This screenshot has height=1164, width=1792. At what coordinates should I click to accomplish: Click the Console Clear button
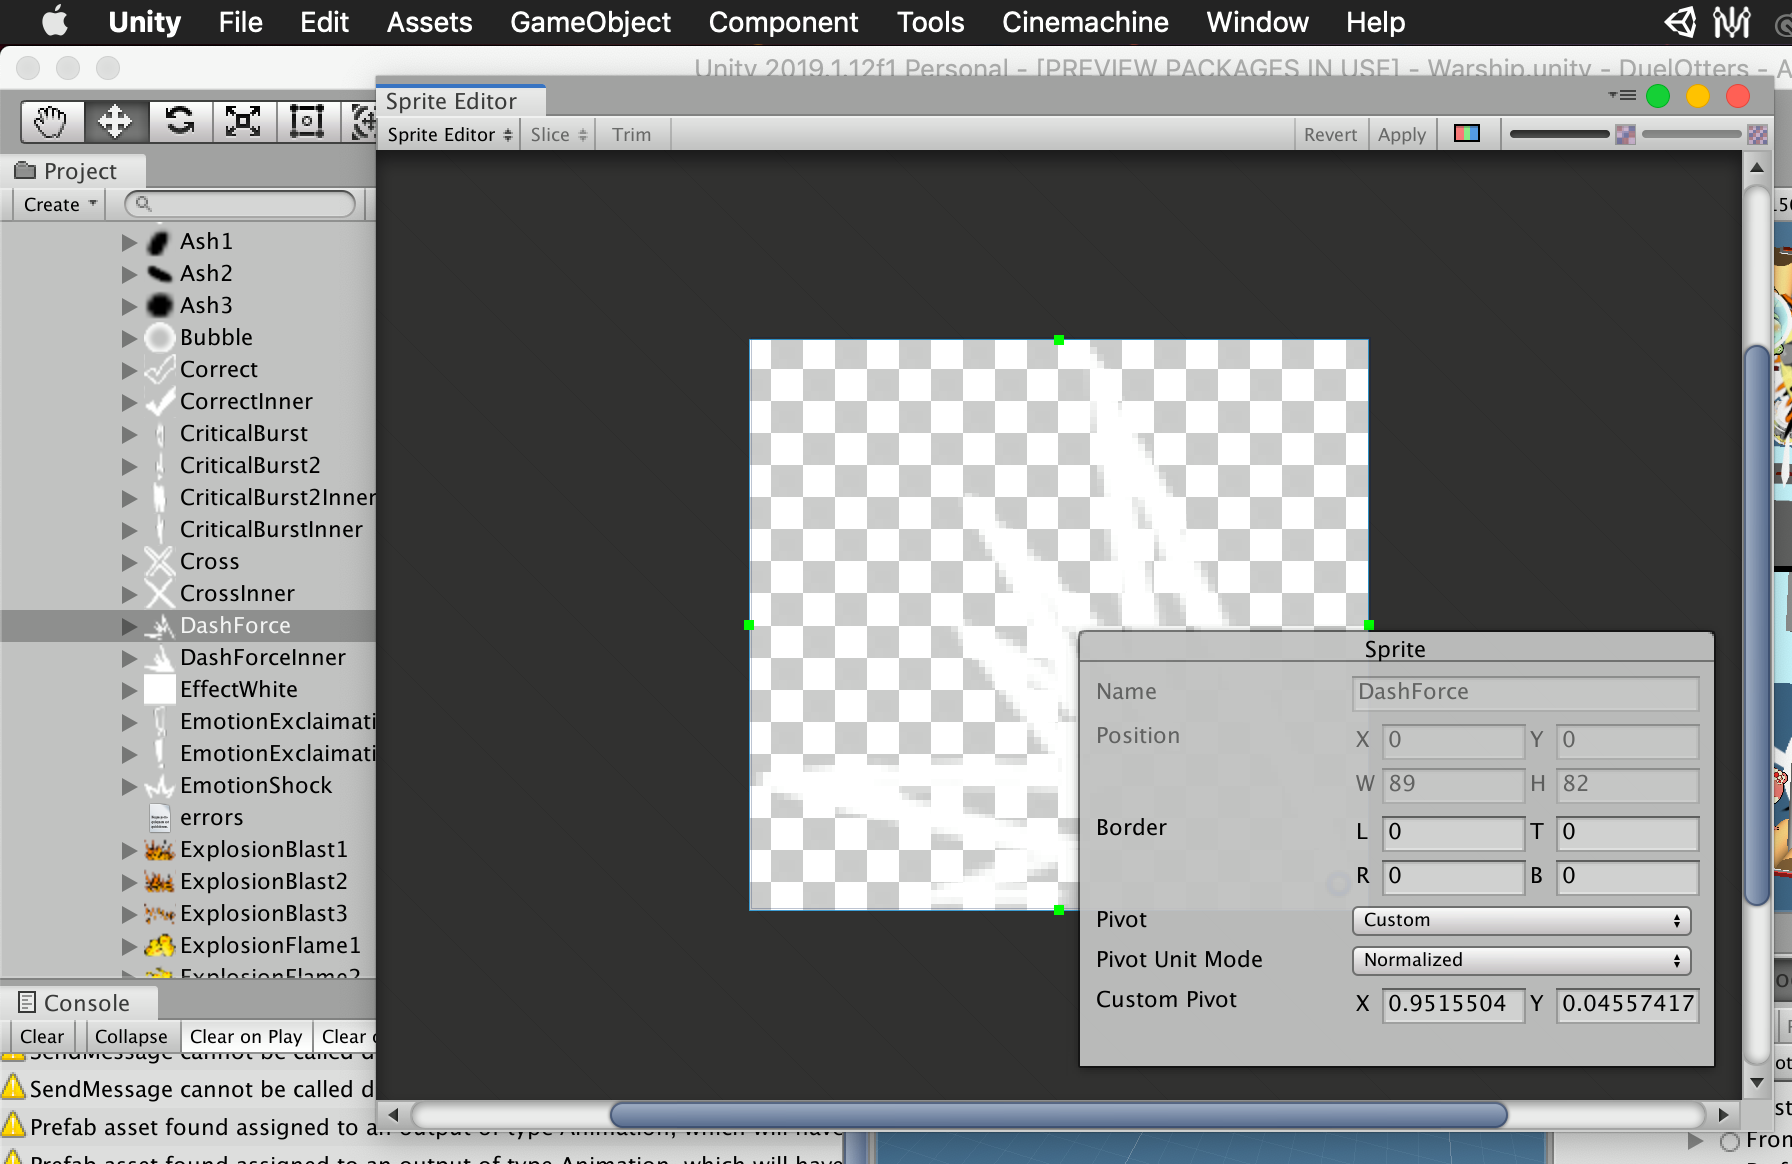[42, 1037]
